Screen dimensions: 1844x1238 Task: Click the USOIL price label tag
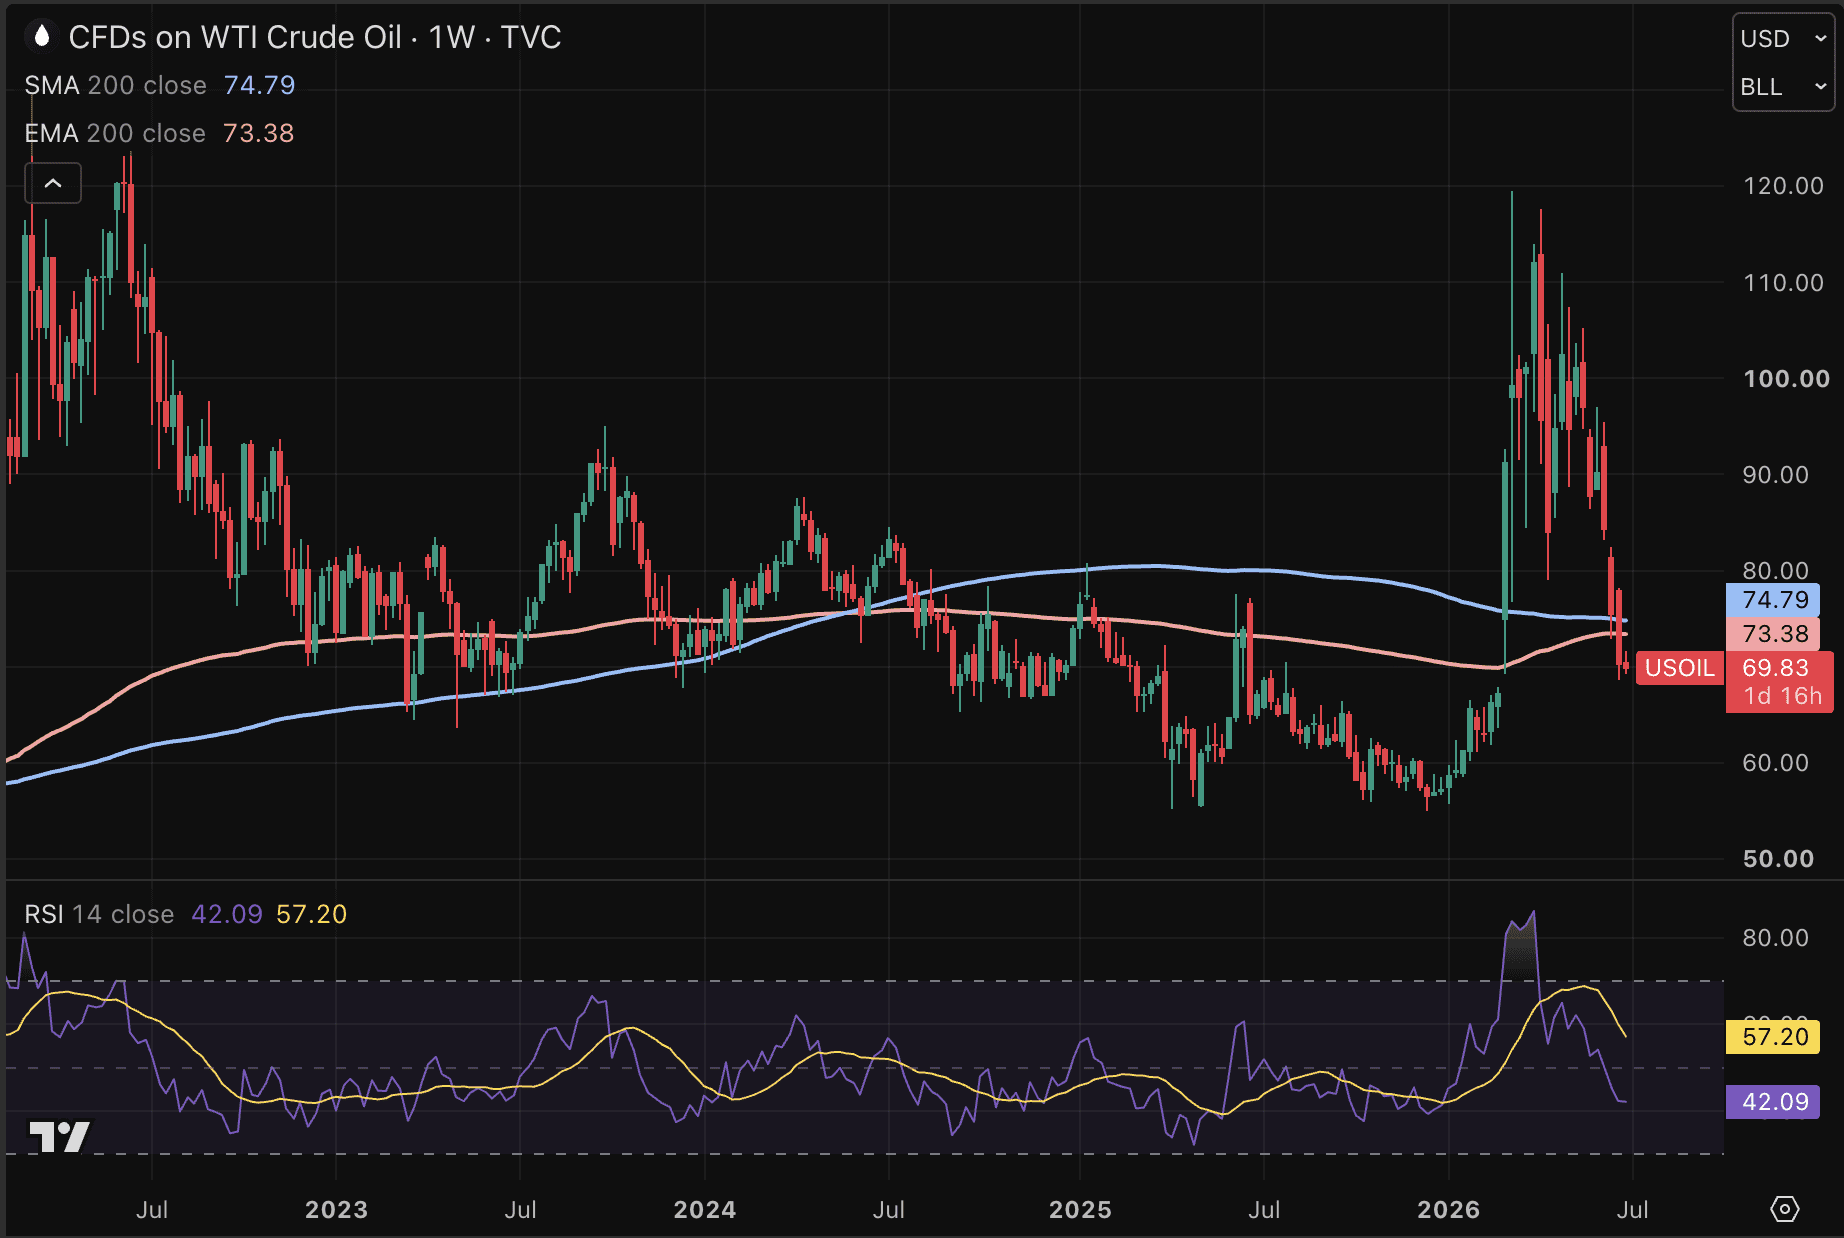1680,668
